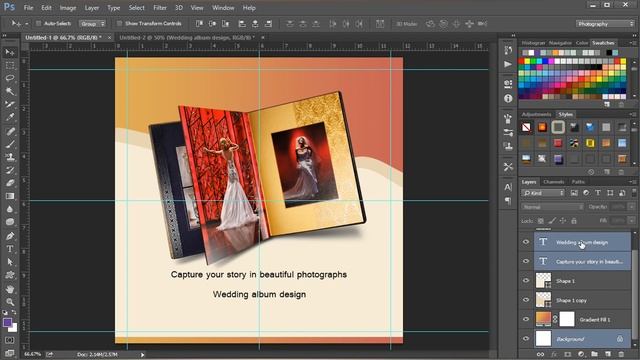Select the Horizontal Type tool
The width and height of the screenshot is (640, 360).
[x=10, y=249]
